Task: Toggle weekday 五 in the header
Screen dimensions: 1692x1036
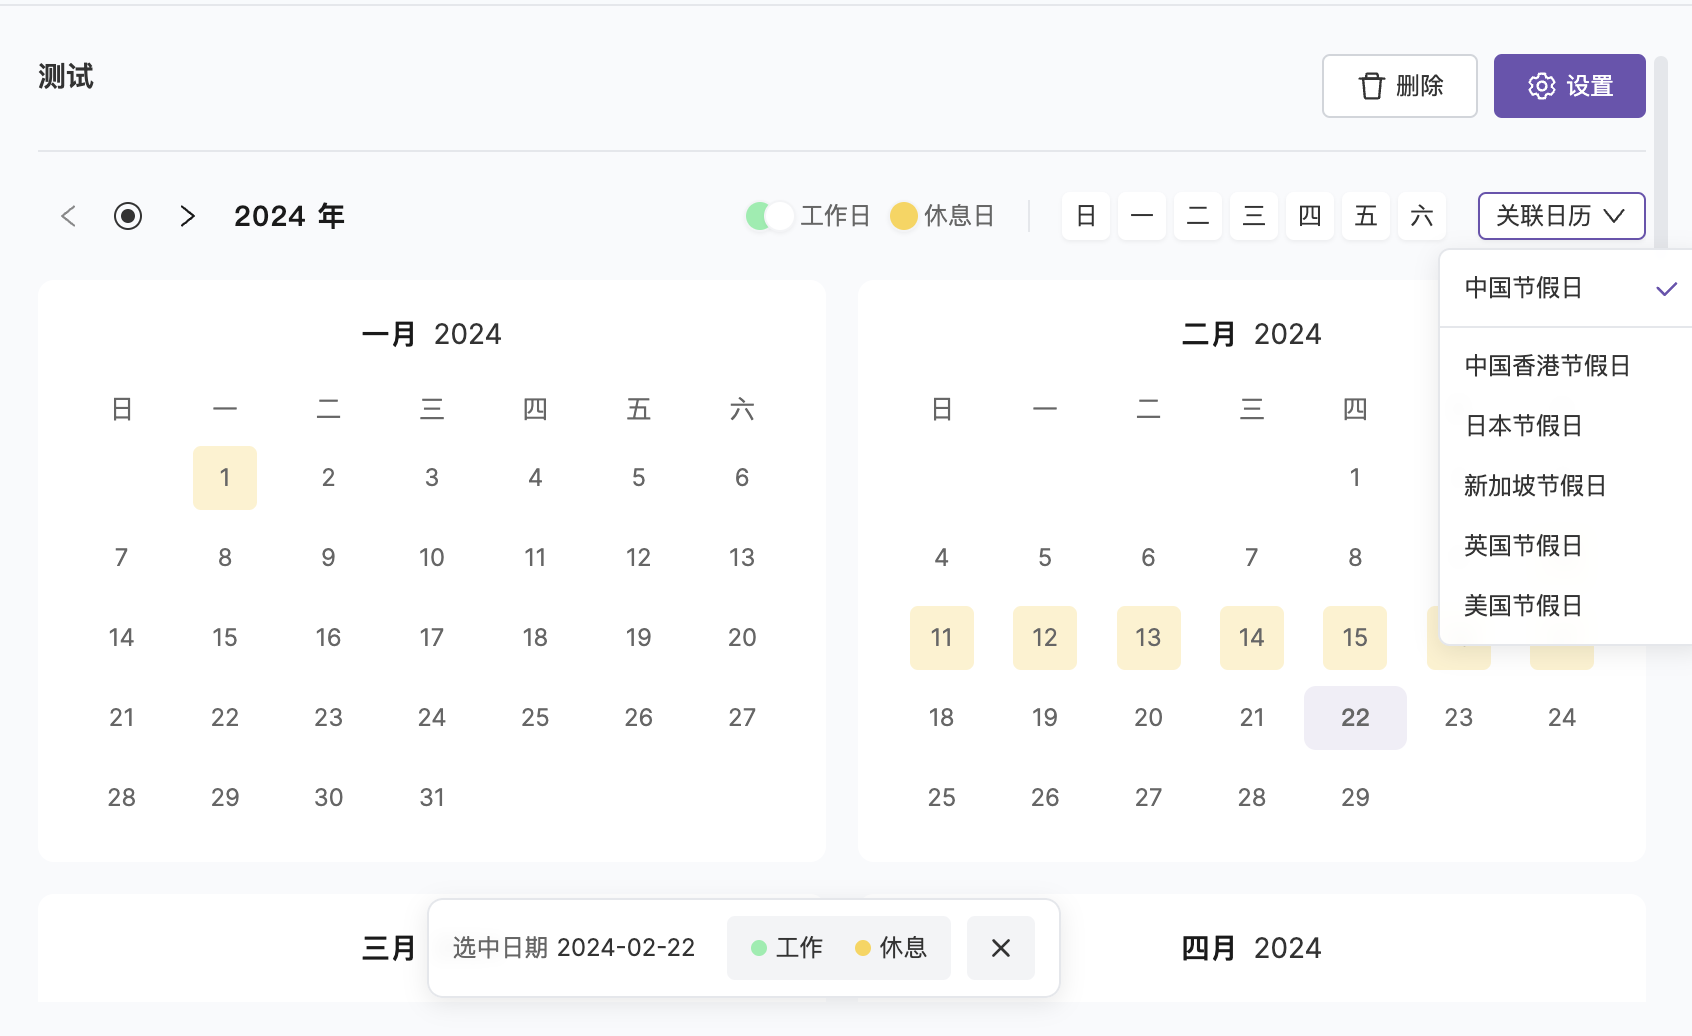Action: 1366,216
